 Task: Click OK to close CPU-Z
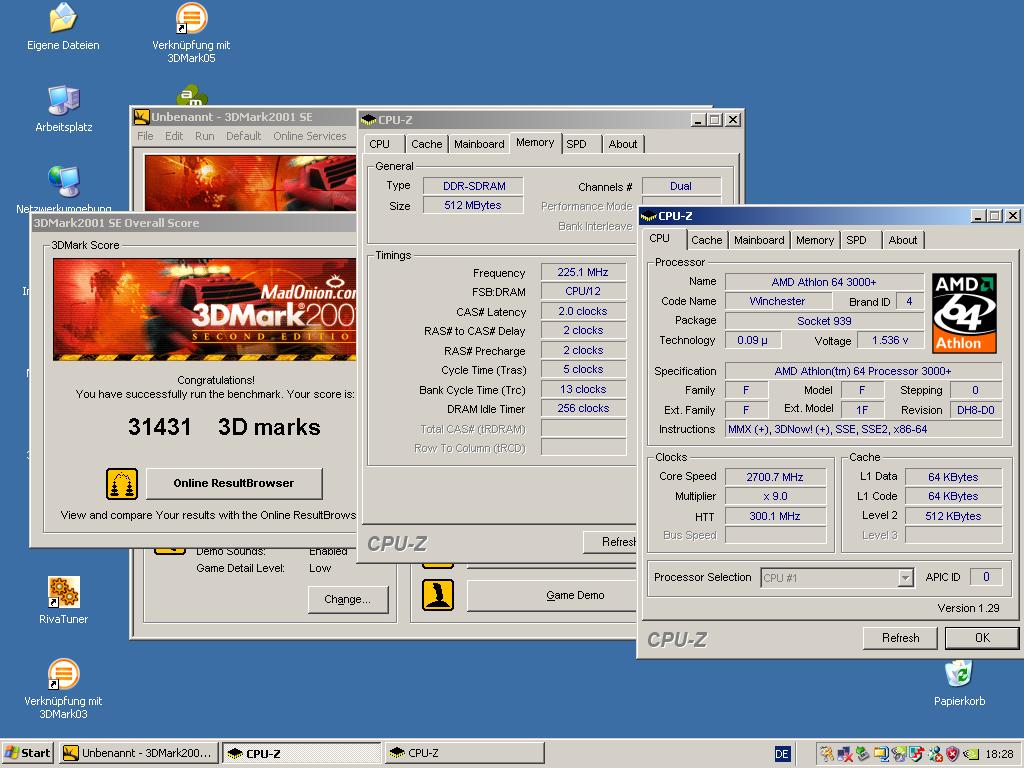pos(981,638)
